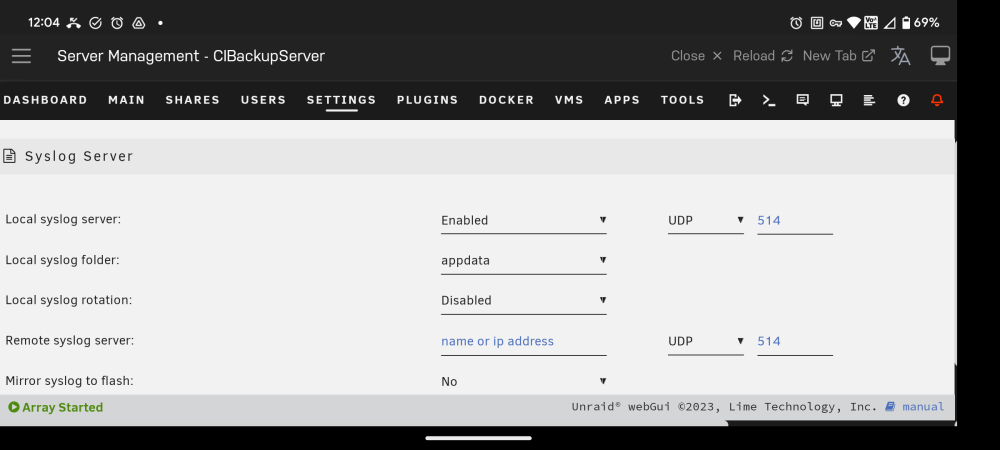Tap the VPN key status icon

pyautogui.click(x=835, y=24)
